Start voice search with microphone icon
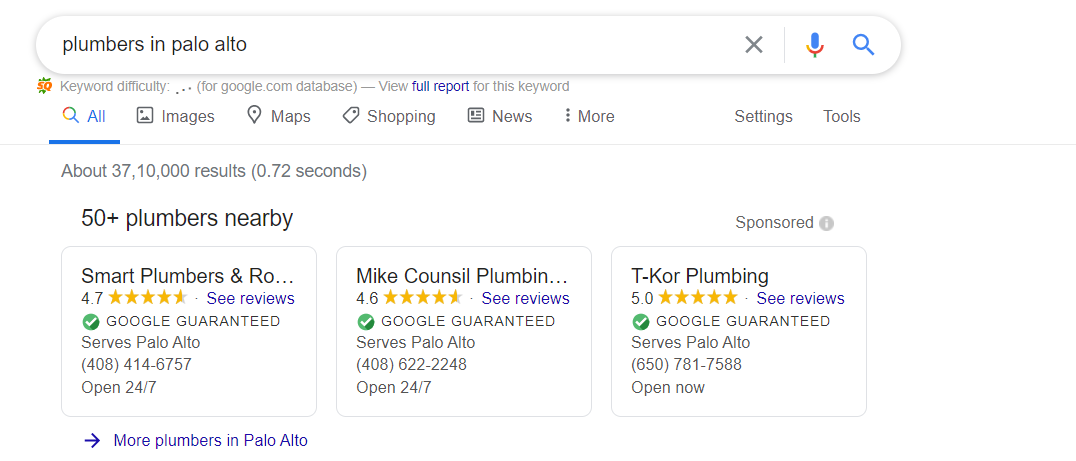Image resolution: width=1076 pixels, height=461 pixels. [x=815, y=44]
